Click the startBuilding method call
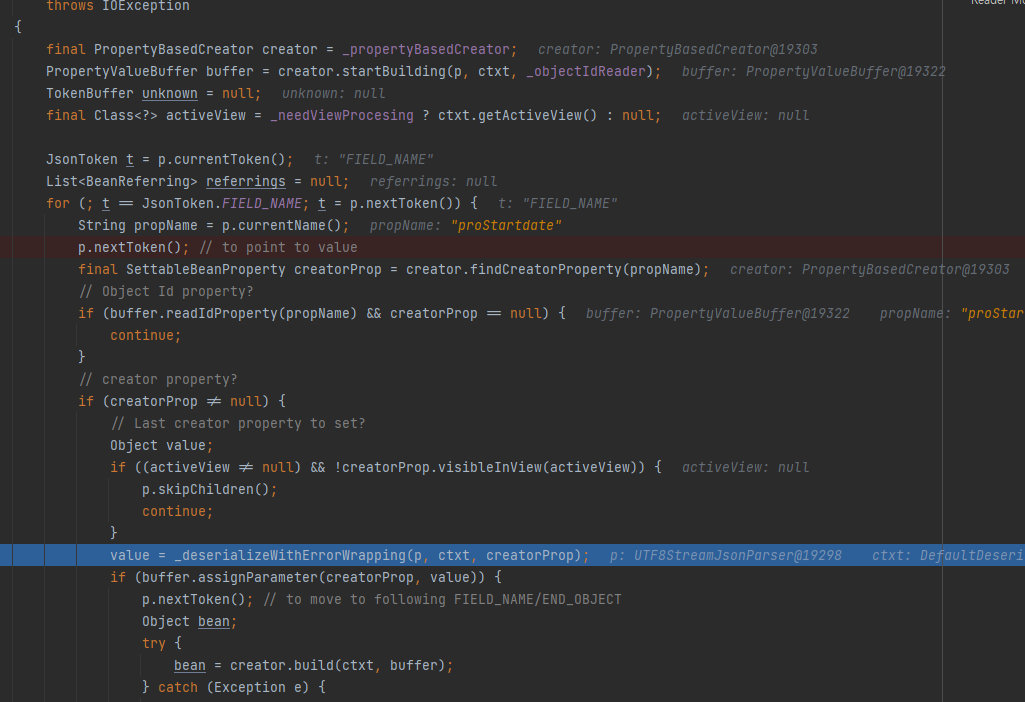 pyautogui.click(x=394, y=71)
